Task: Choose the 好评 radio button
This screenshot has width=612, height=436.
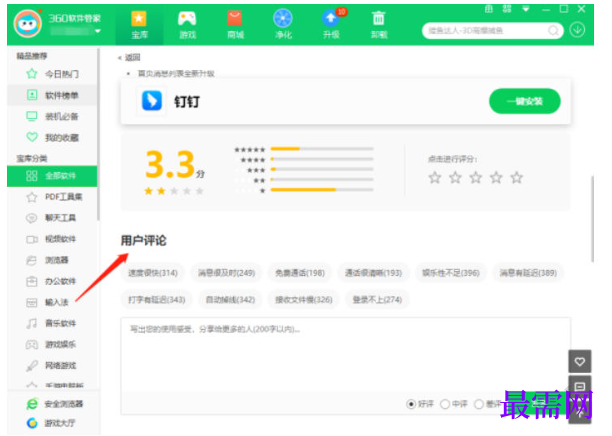Action: 411,404
